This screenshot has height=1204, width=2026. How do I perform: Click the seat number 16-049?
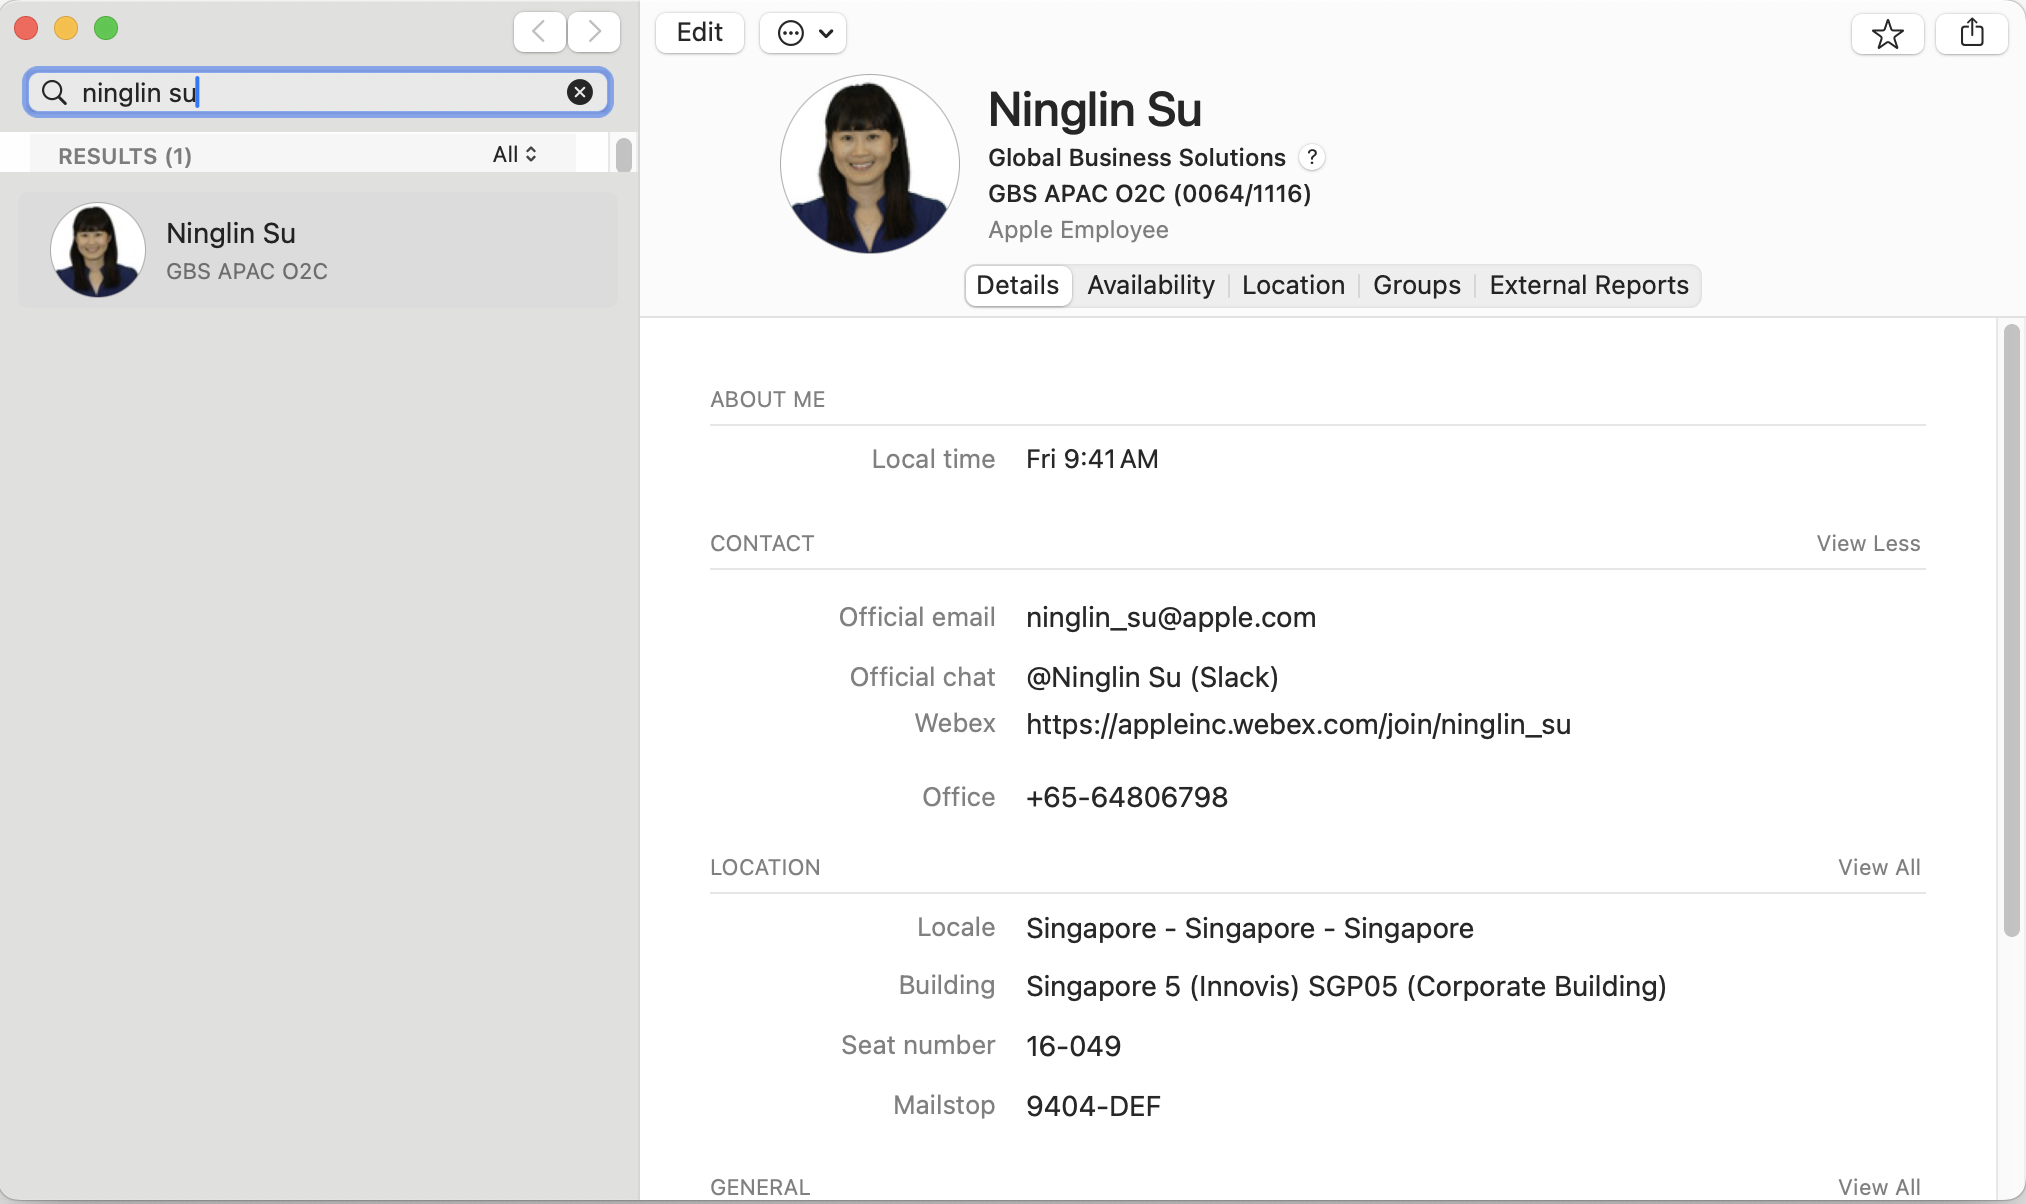pyautogui.click(x=1073, y=1046)
